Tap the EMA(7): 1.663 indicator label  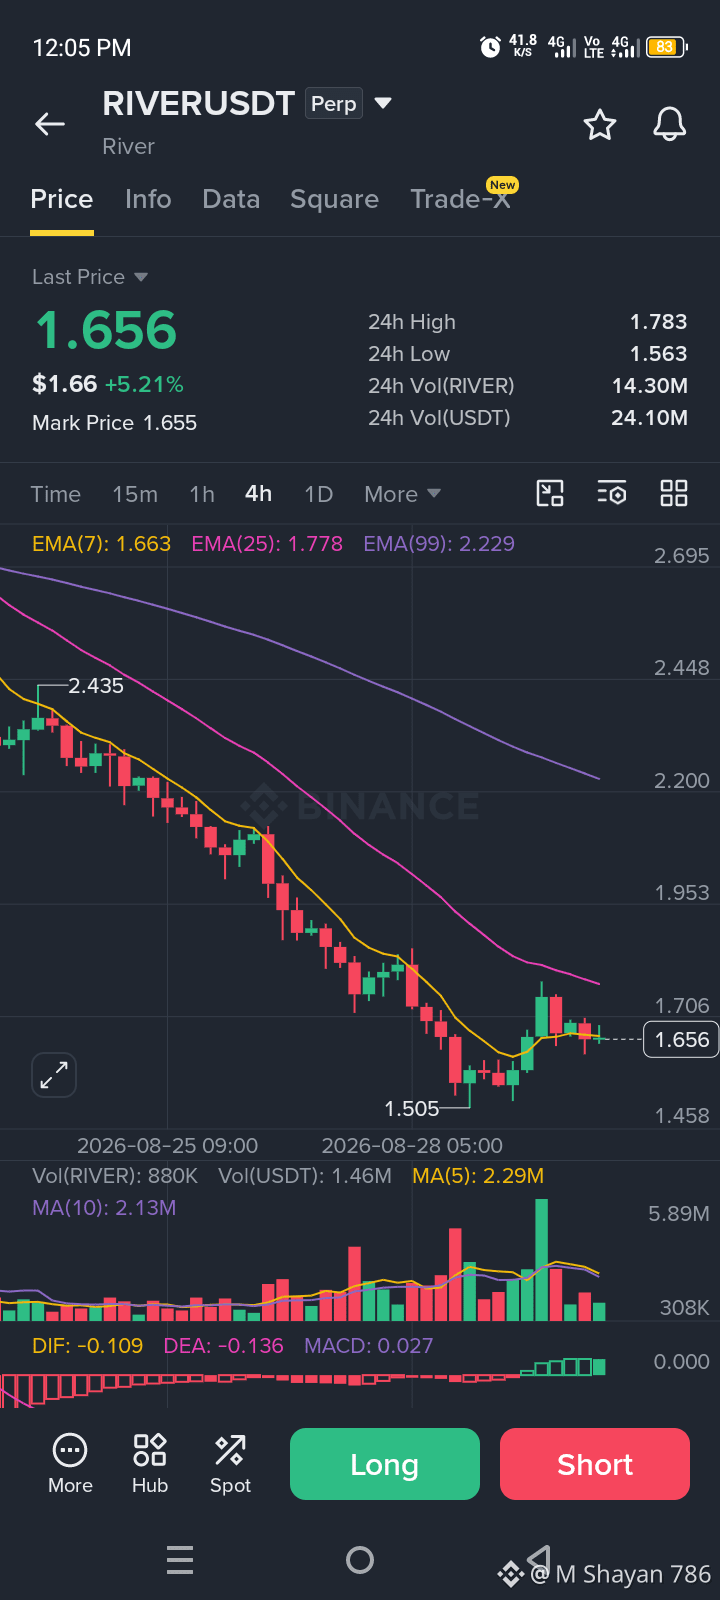(102, 544)
